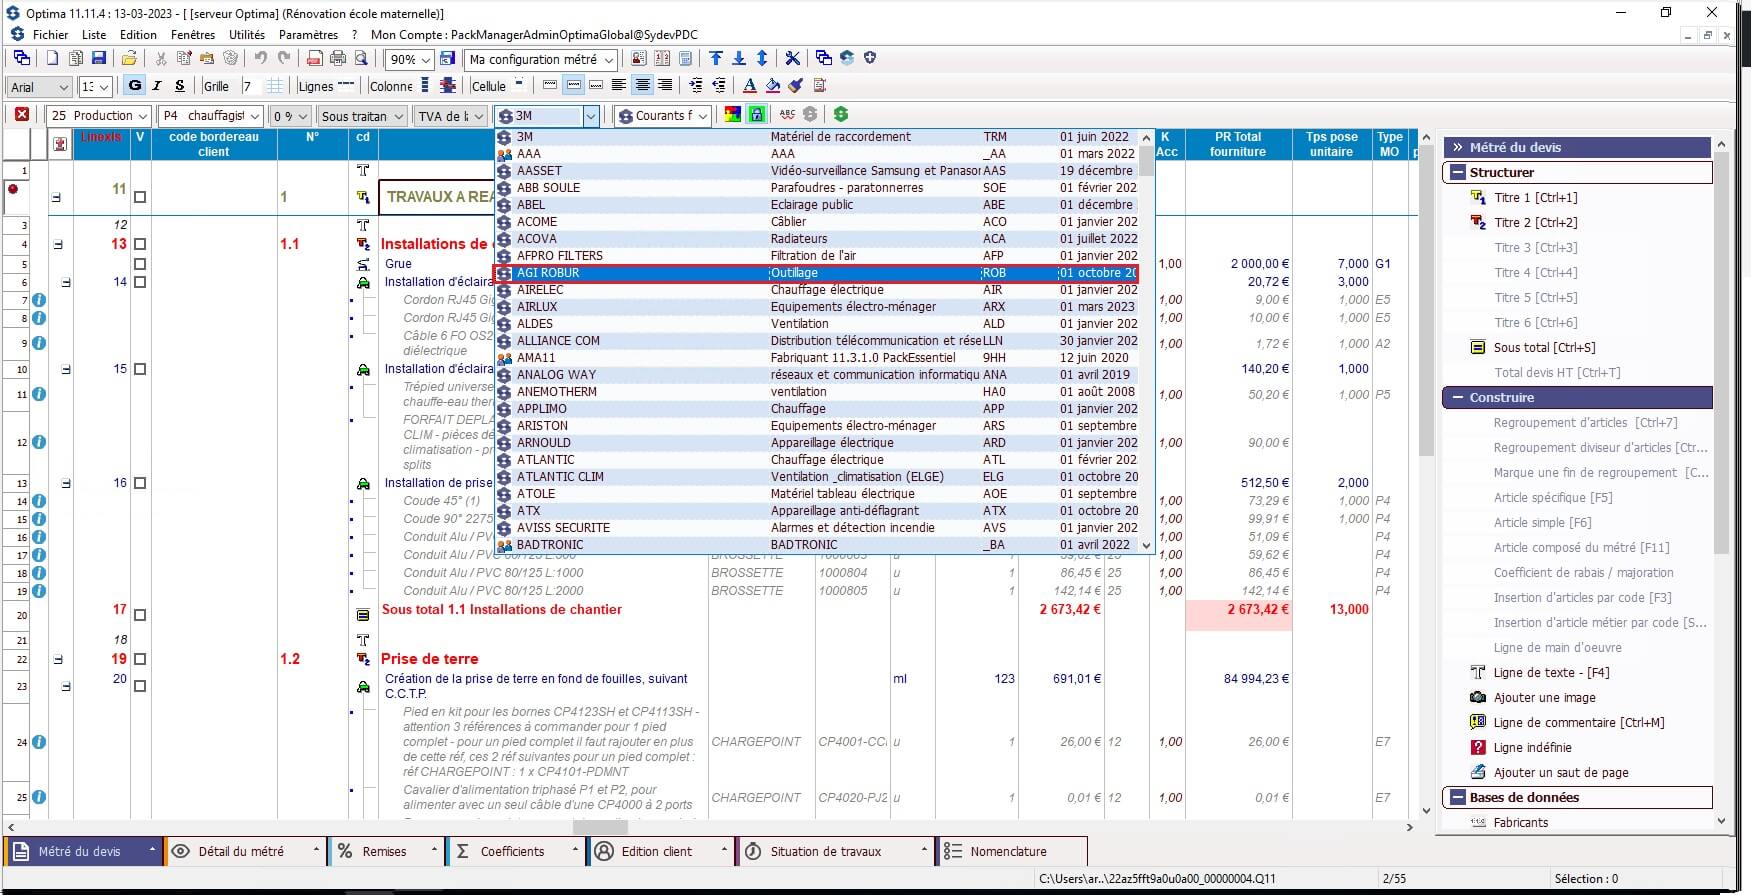Open the Utilités menu
This screenshot has height=895, width=1751.
(247, 34)
